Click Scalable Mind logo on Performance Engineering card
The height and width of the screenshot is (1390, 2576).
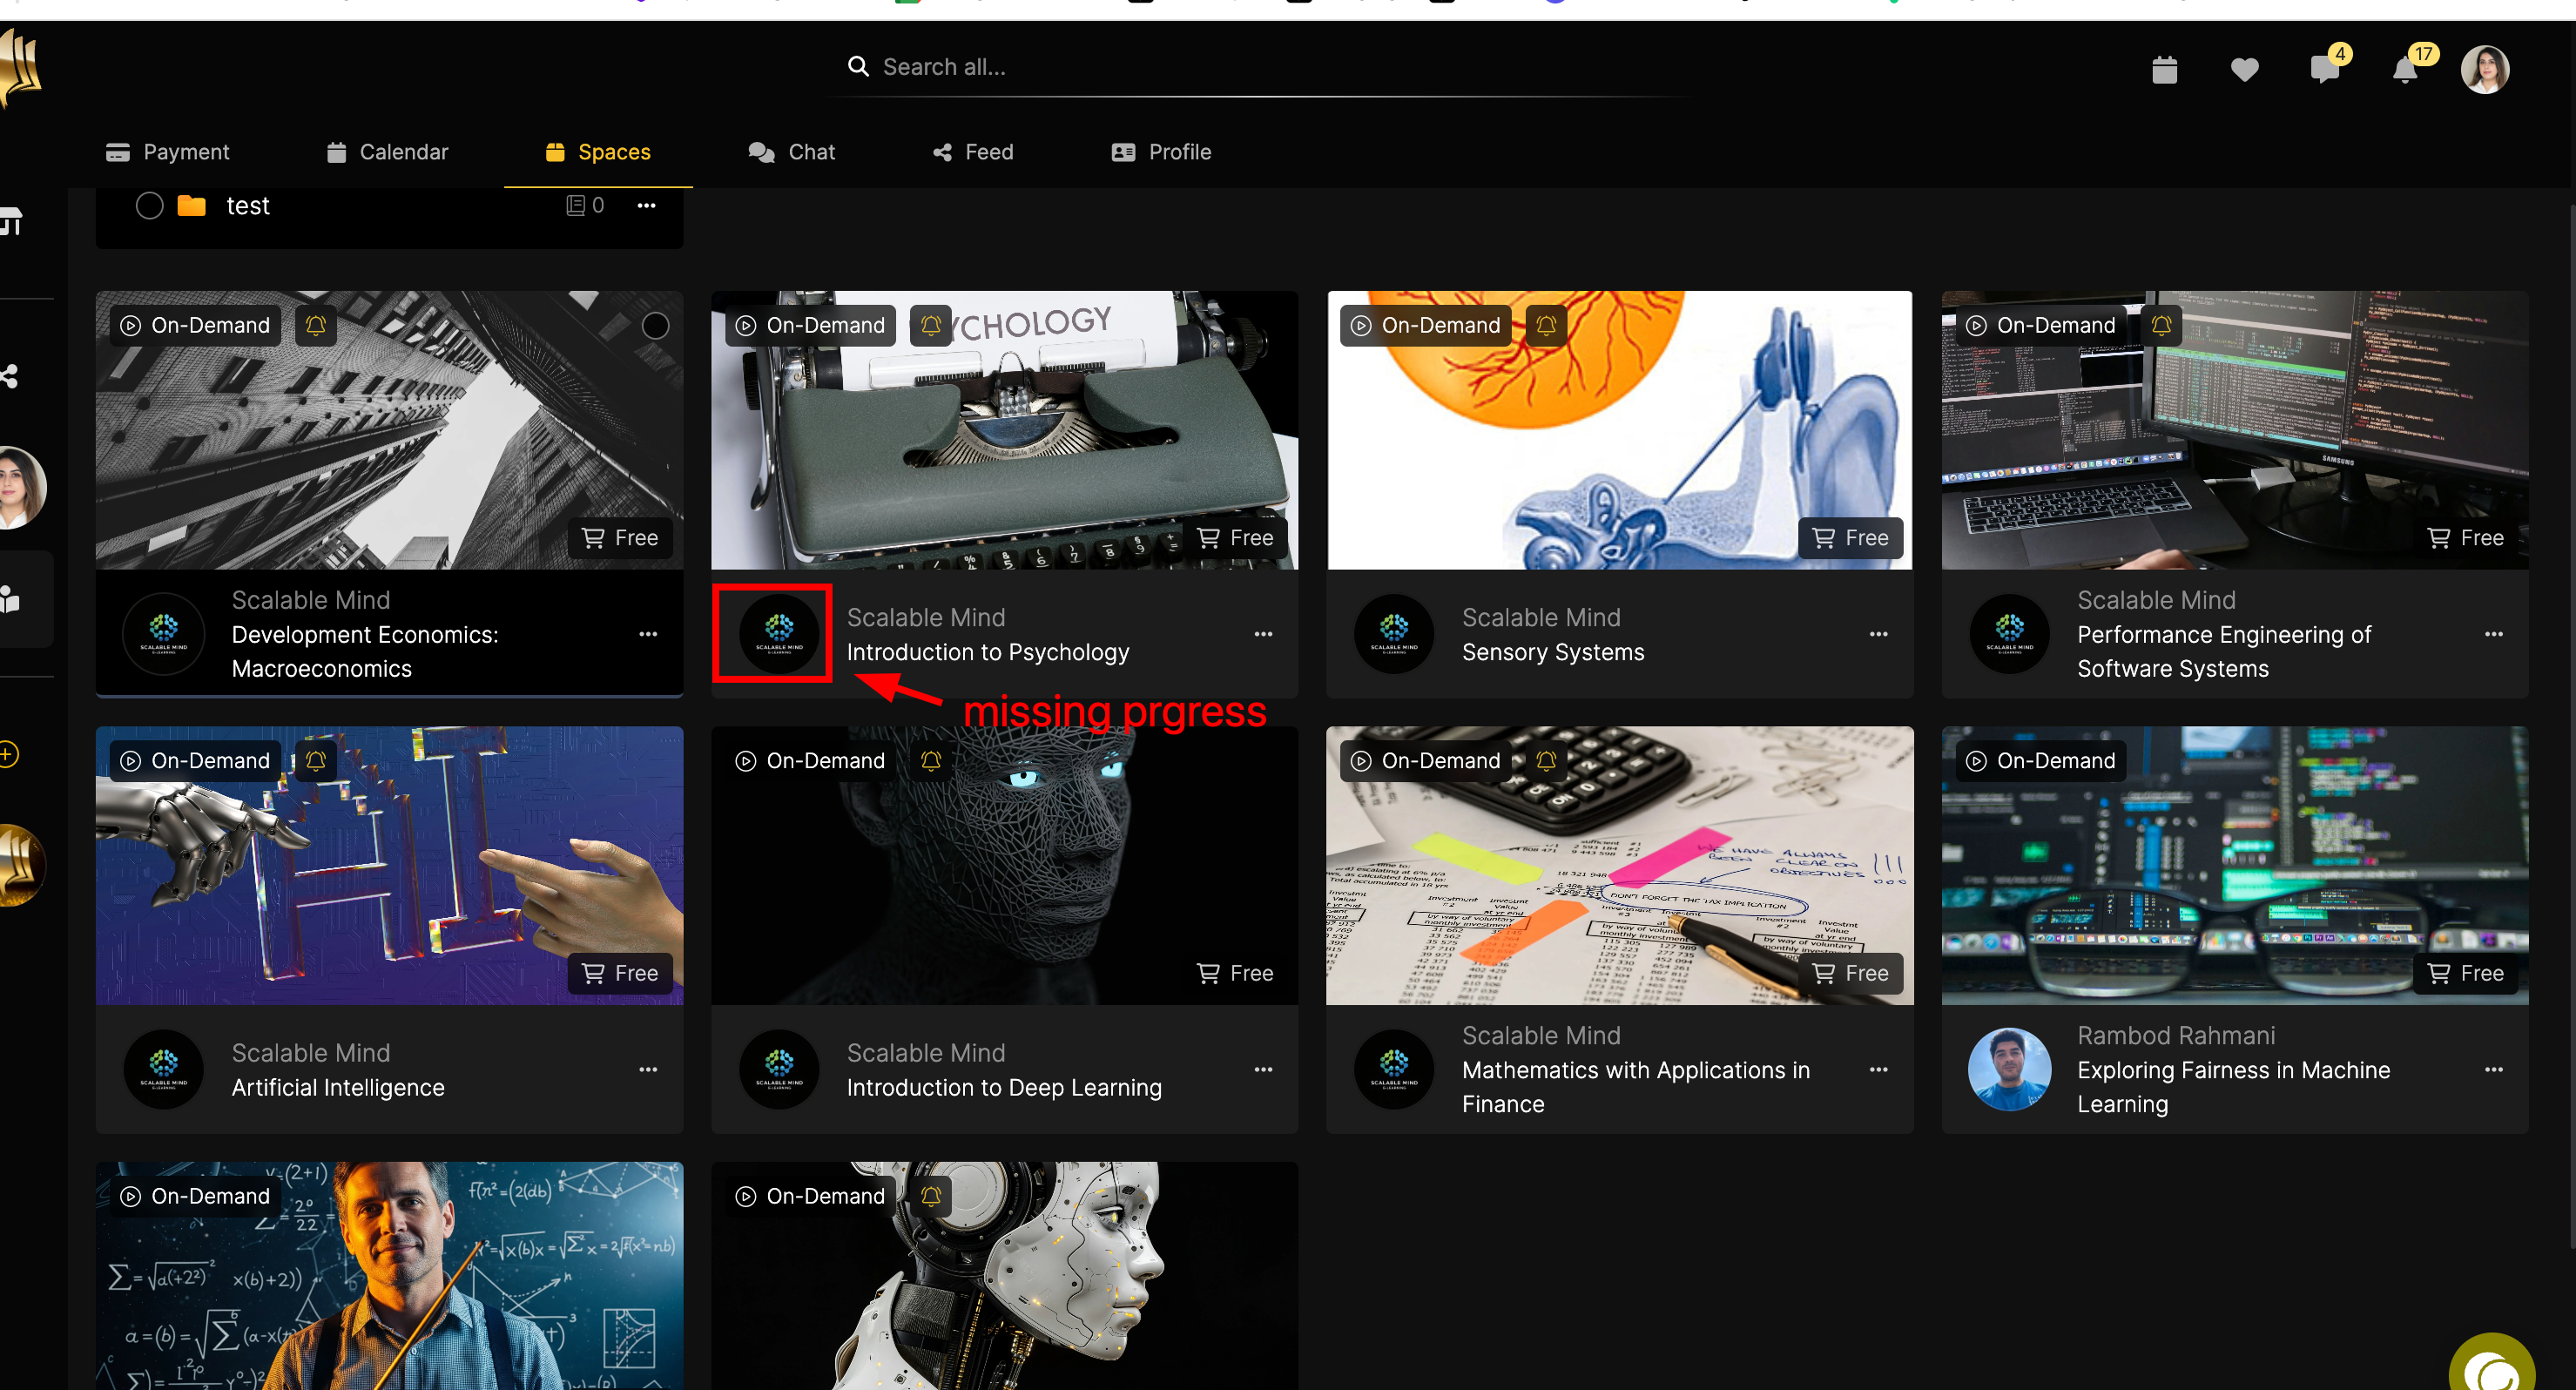2009,633
